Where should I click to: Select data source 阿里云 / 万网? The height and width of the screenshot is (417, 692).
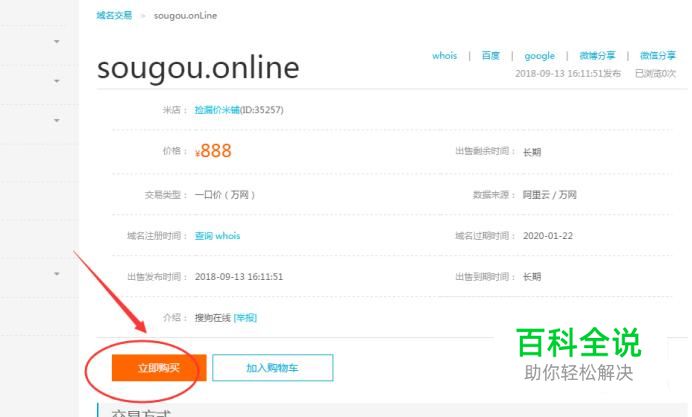(549, 195)
